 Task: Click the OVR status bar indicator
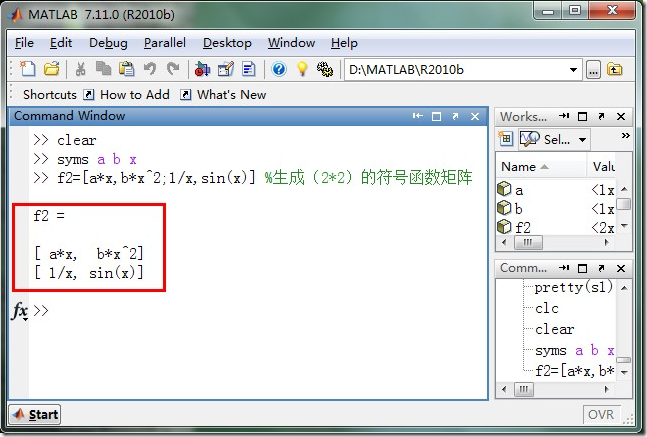coord(601,414)
